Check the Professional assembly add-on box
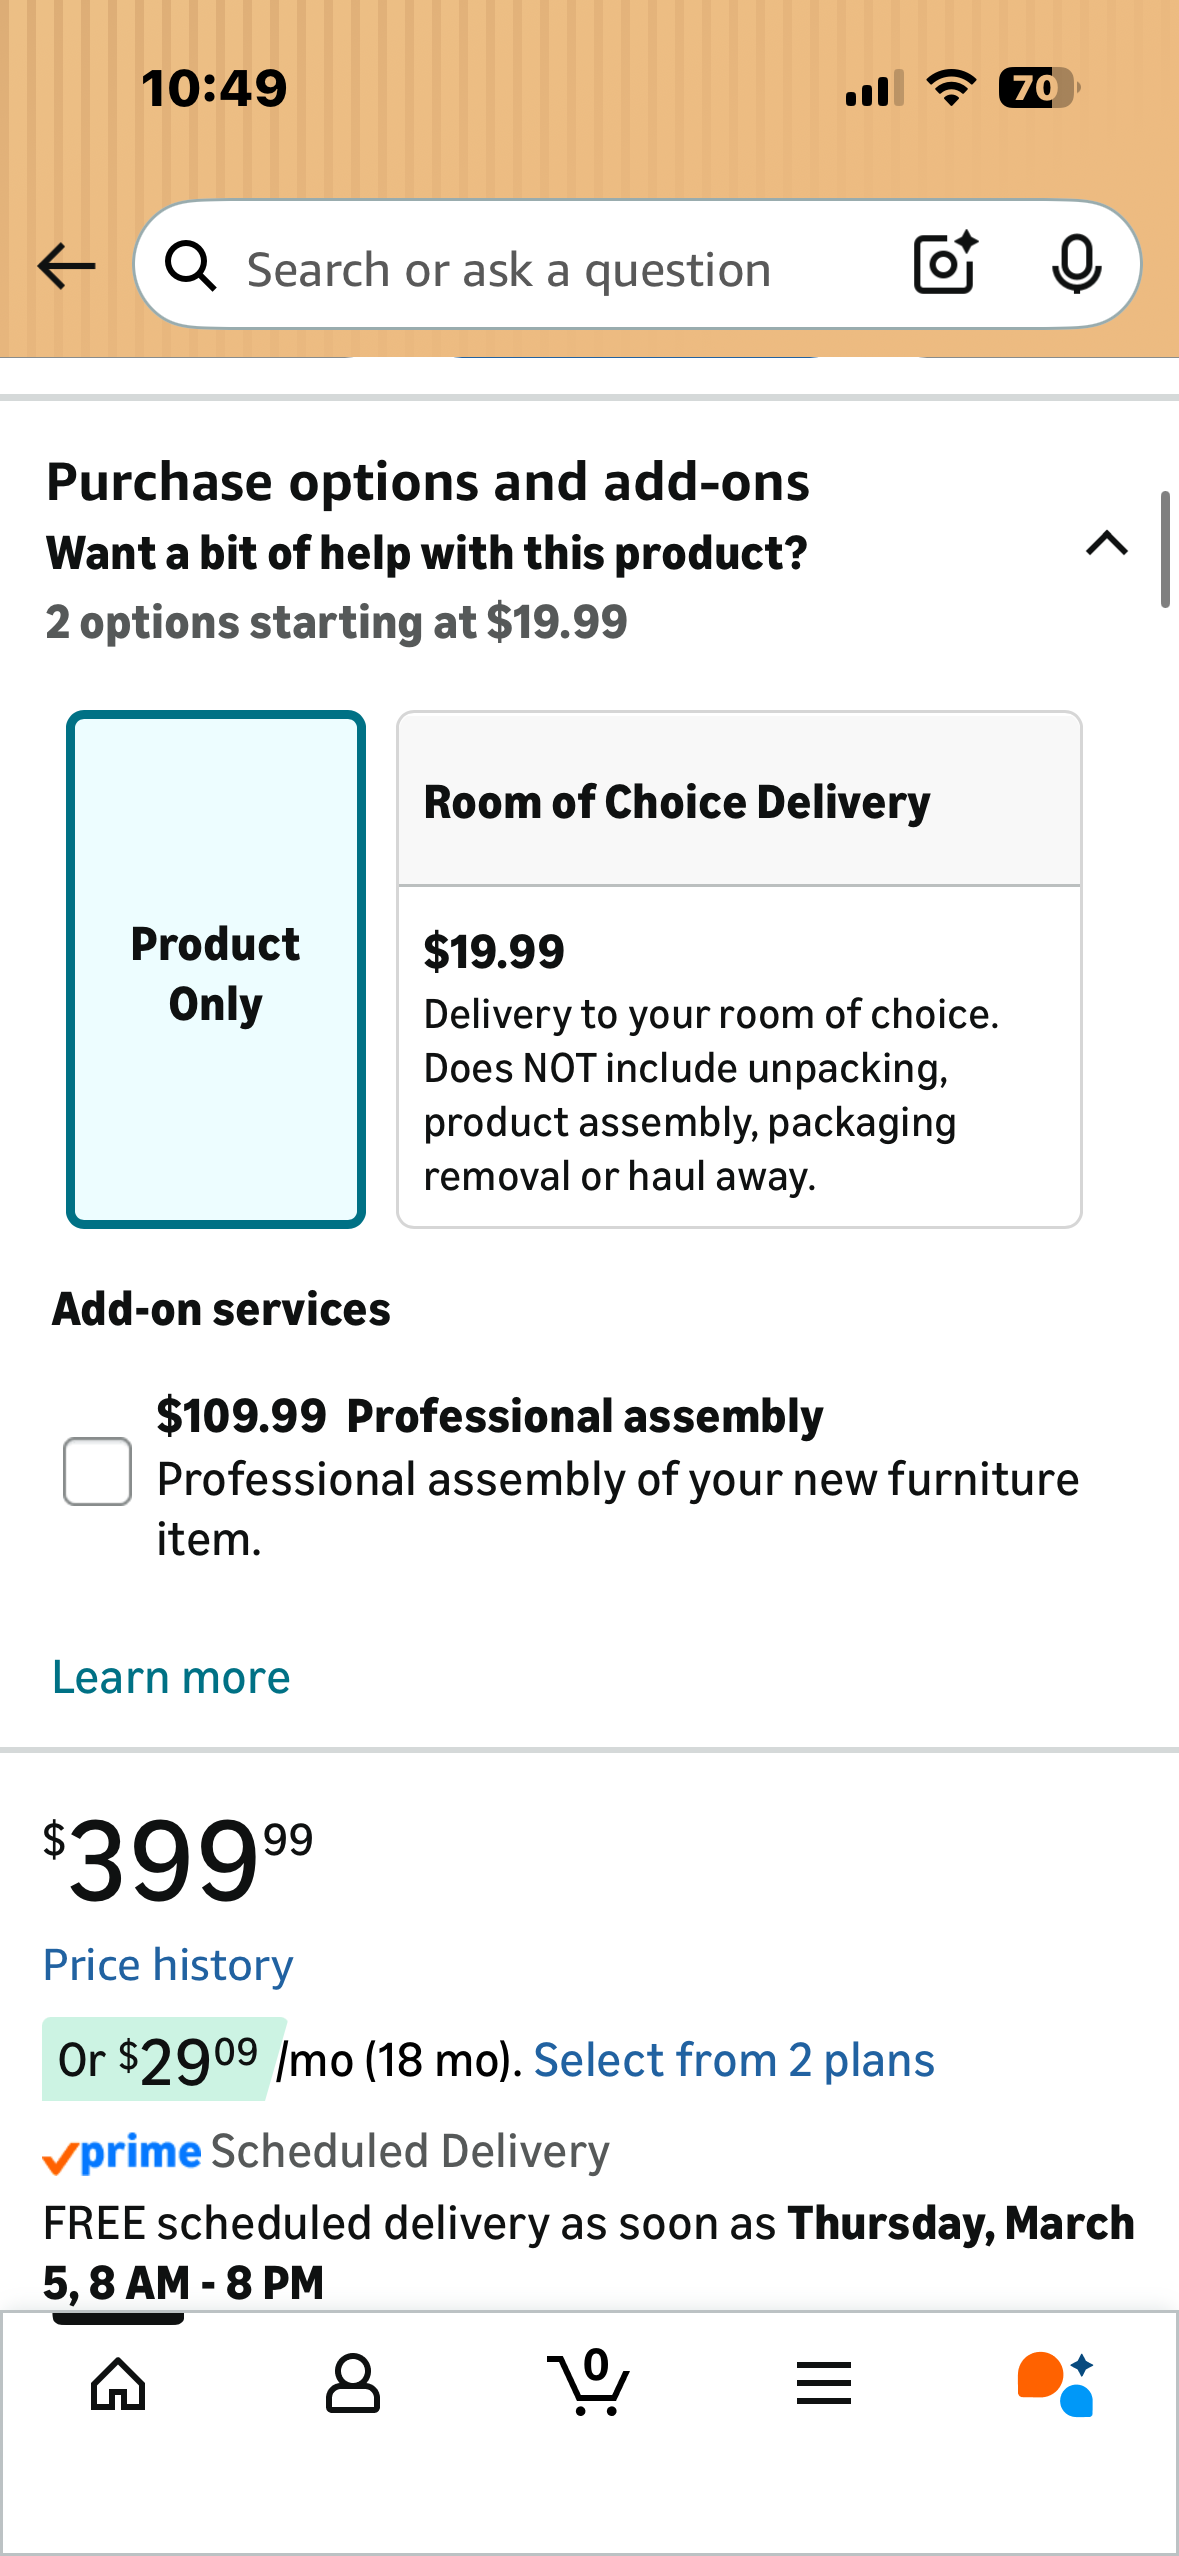The height and width of the screenshot is (2556, 1179). click(97, 1471)
